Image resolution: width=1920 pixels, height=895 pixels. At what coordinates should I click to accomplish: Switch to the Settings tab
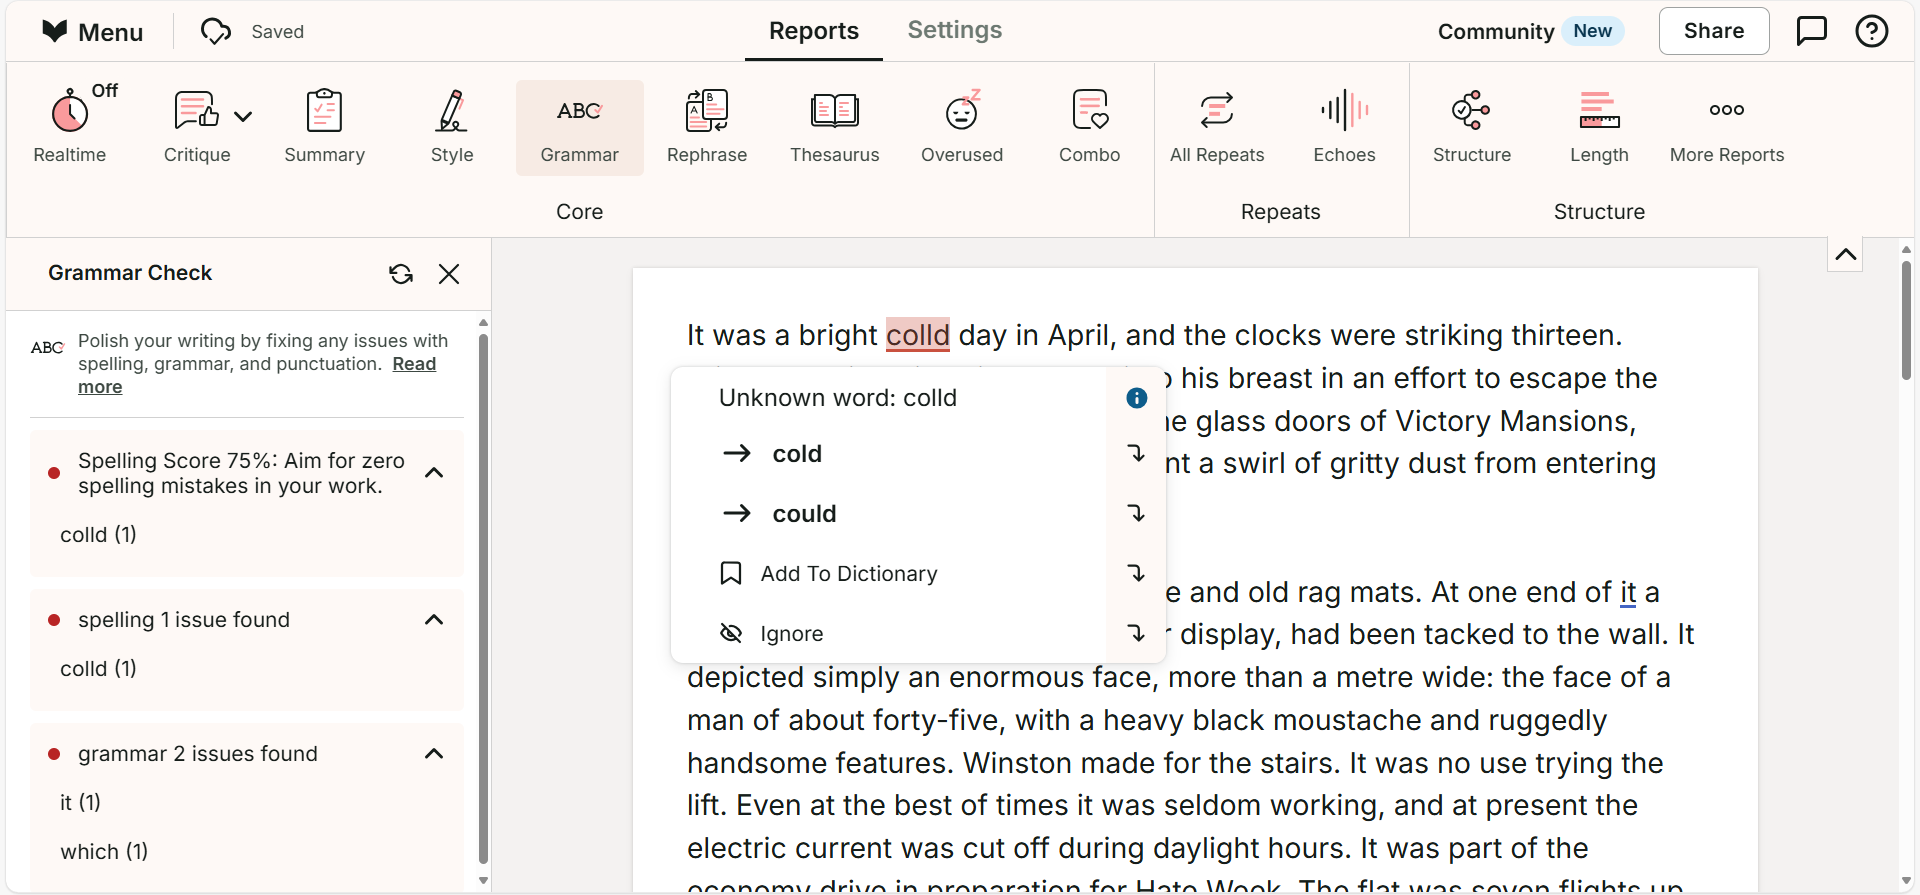tap(955, 30)
